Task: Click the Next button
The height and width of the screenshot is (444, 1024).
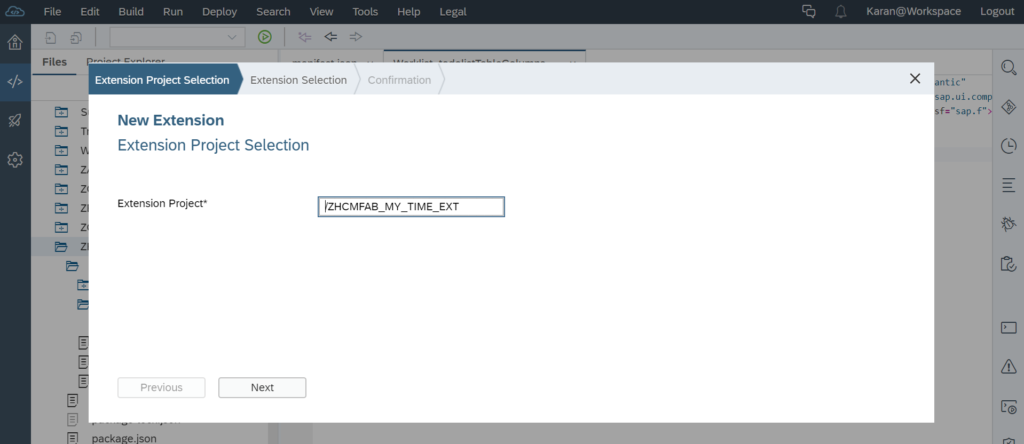Action: coord(262,387)
